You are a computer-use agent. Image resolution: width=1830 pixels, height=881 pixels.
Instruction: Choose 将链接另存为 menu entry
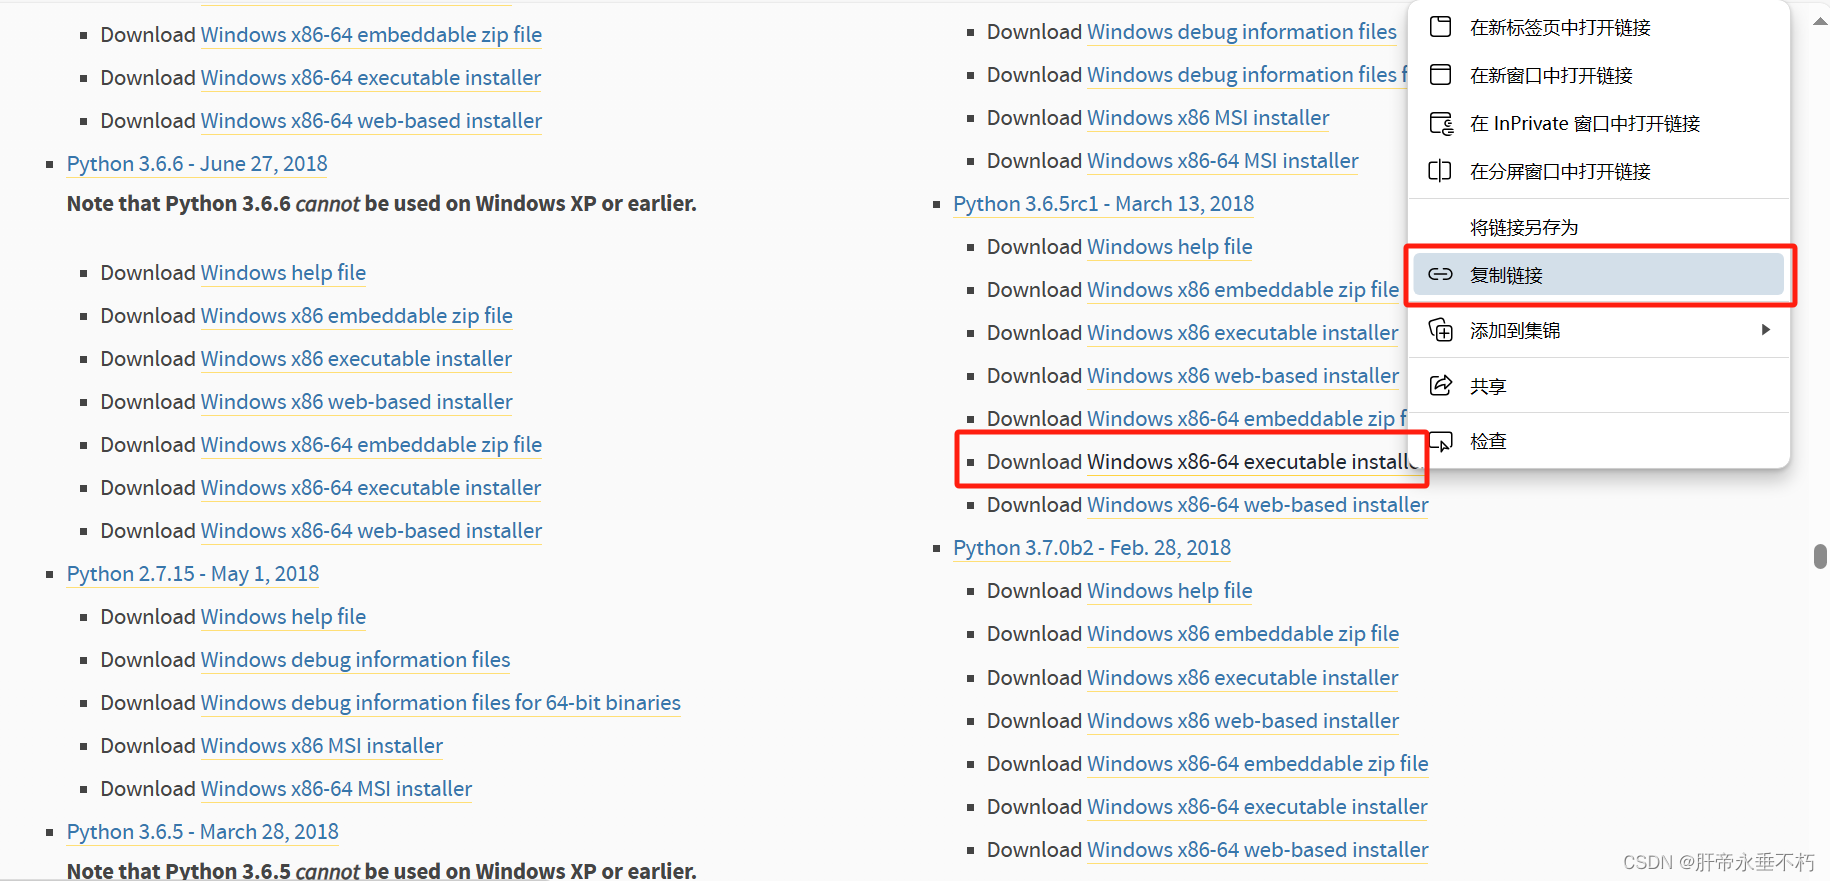[x=1523, y=227]
